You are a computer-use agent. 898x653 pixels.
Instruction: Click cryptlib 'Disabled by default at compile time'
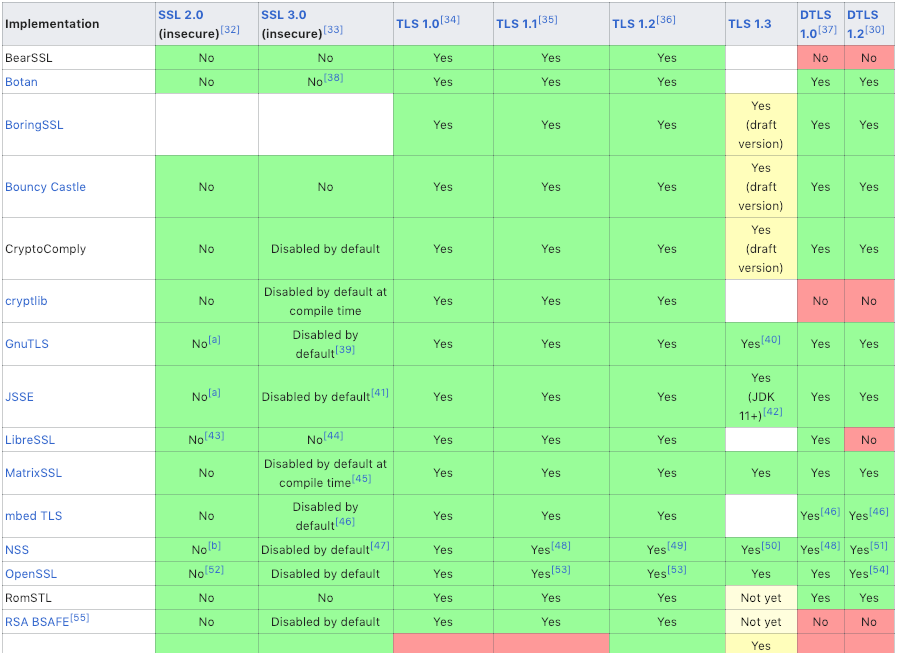[x=325, y=301]
